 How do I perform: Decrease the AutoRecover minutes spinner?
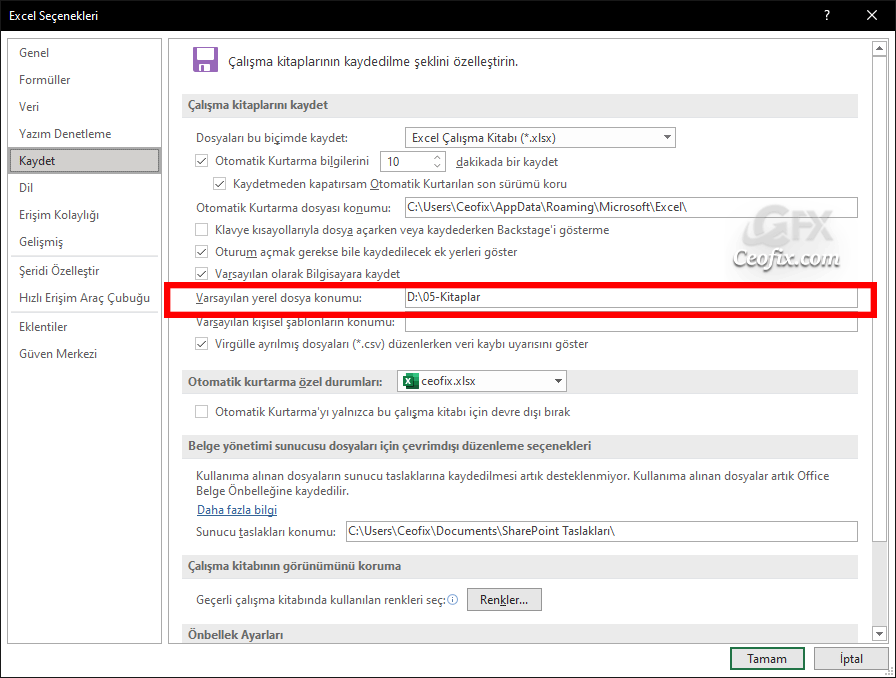tap(437, 166)
